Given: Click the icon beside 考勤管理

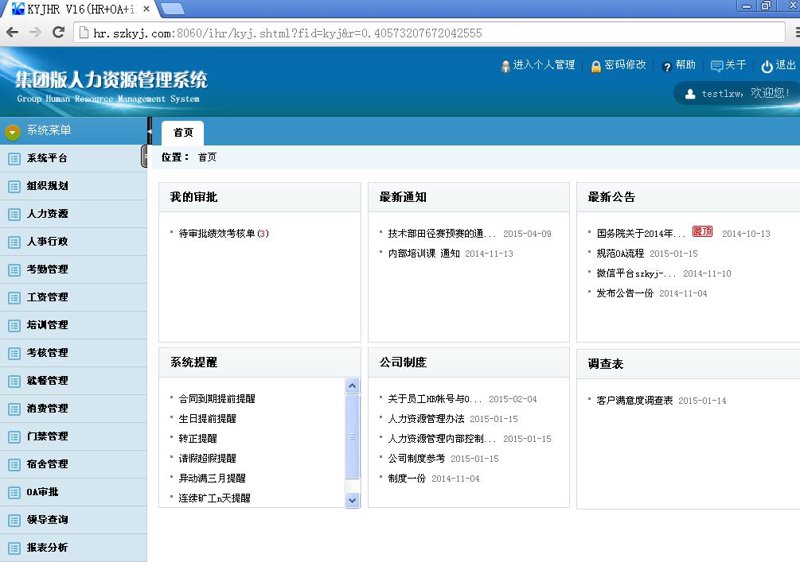Looking at the screenshot, I should [x=14, y=270].
